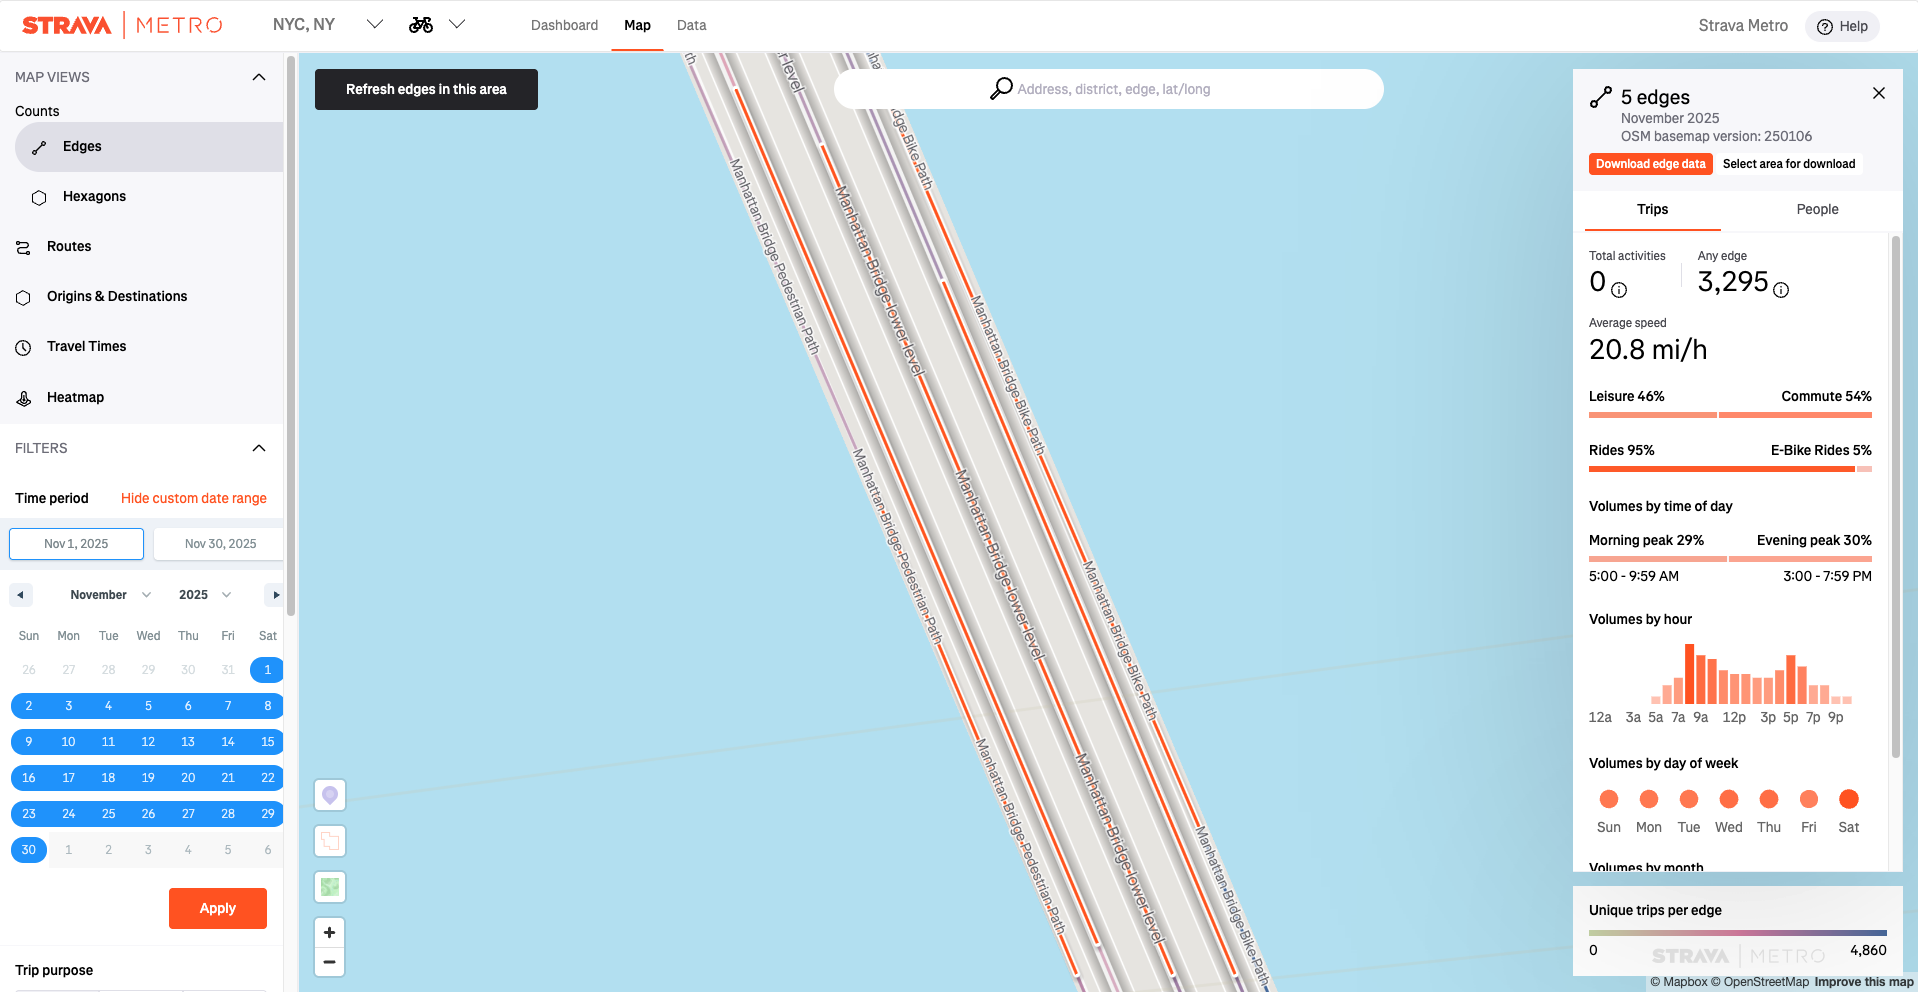Click the info icon beside Total activities

pyautogui.click(x=1619, y=290)
